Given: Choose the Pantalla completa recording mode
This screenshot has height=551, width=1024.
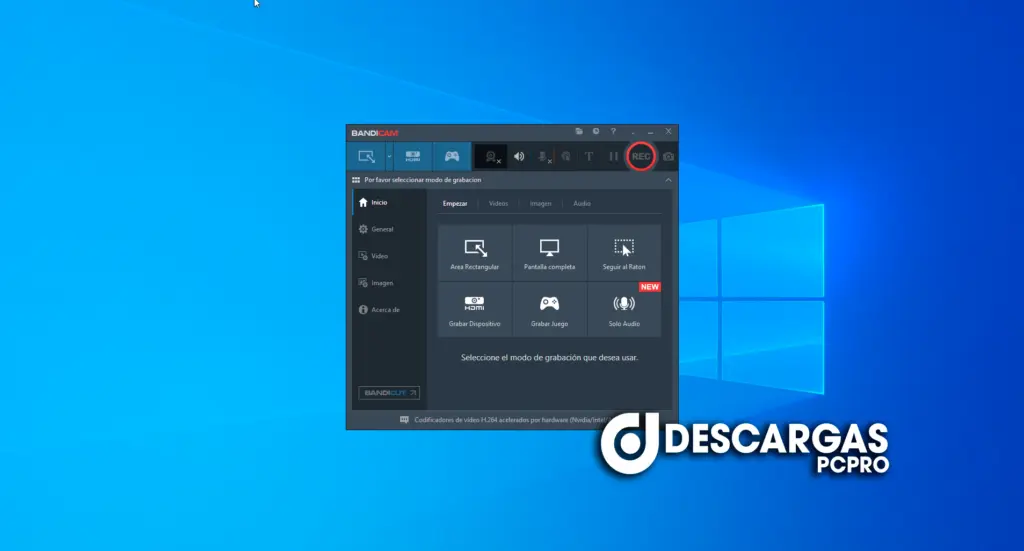Looking at the screenshot, I should (549, 253).
